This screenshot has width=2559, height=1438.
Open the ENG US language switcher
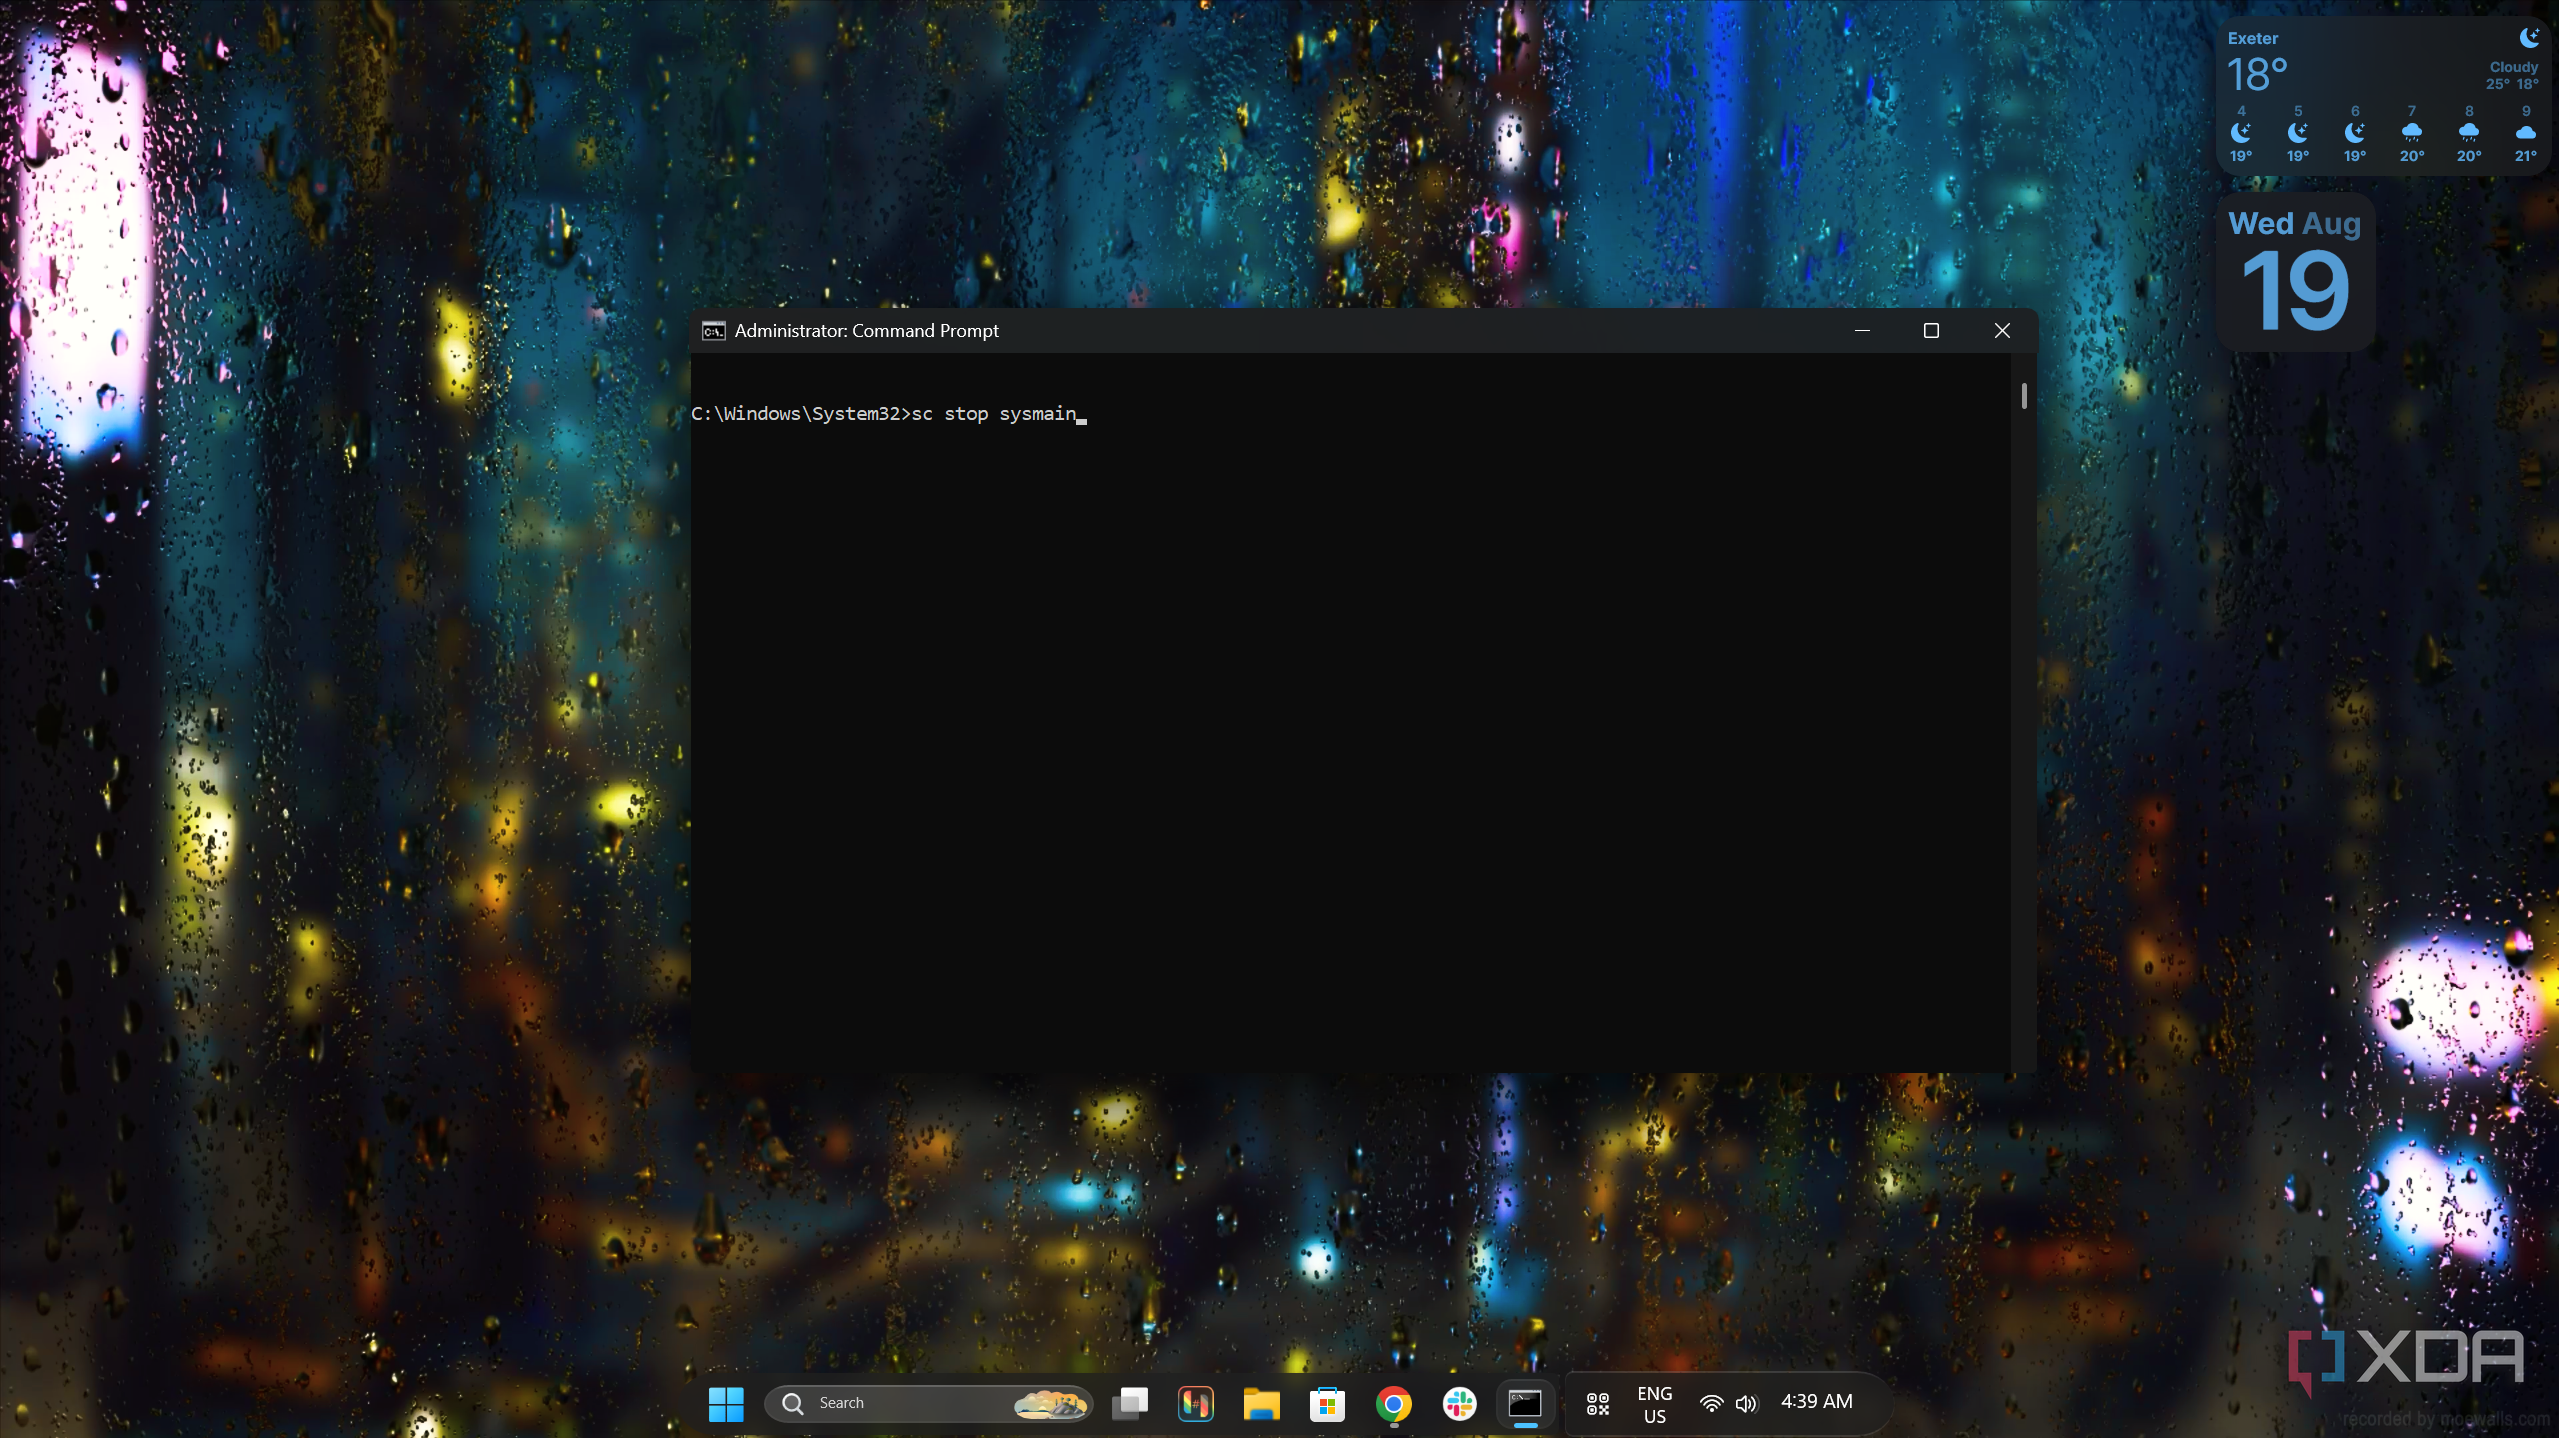(x=1655, y=1404)
